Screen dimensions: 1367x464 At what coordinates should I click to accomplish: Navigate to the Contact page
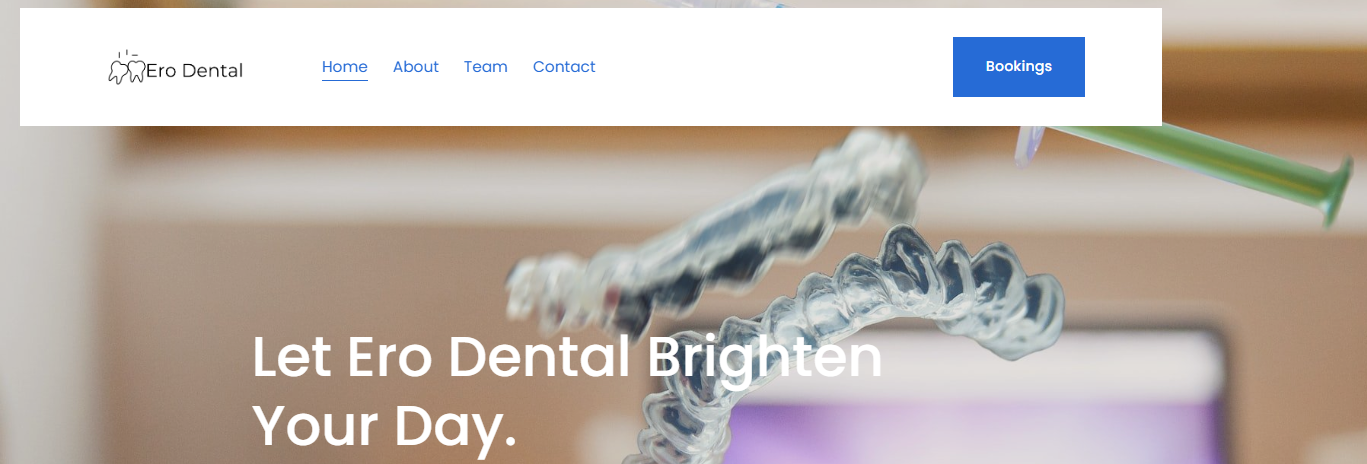[564, 67]
